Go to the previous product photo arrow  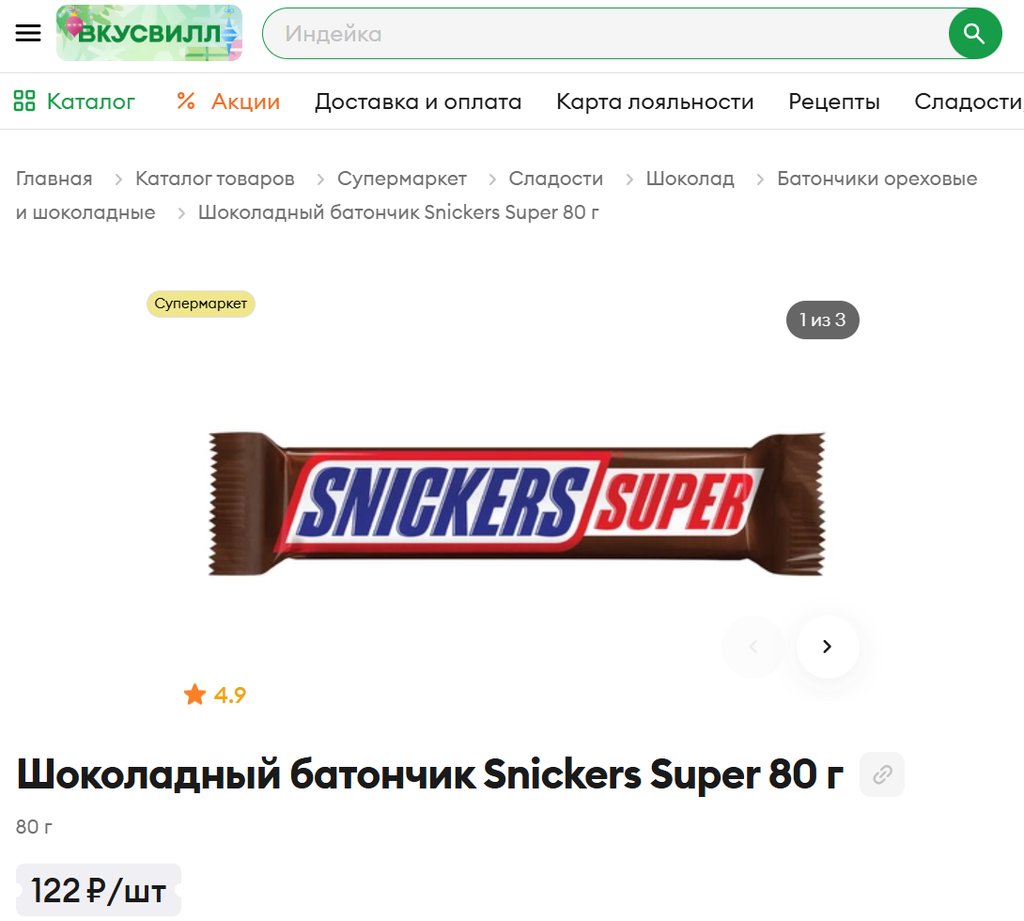pyautogui.click(x=753, y=646)
